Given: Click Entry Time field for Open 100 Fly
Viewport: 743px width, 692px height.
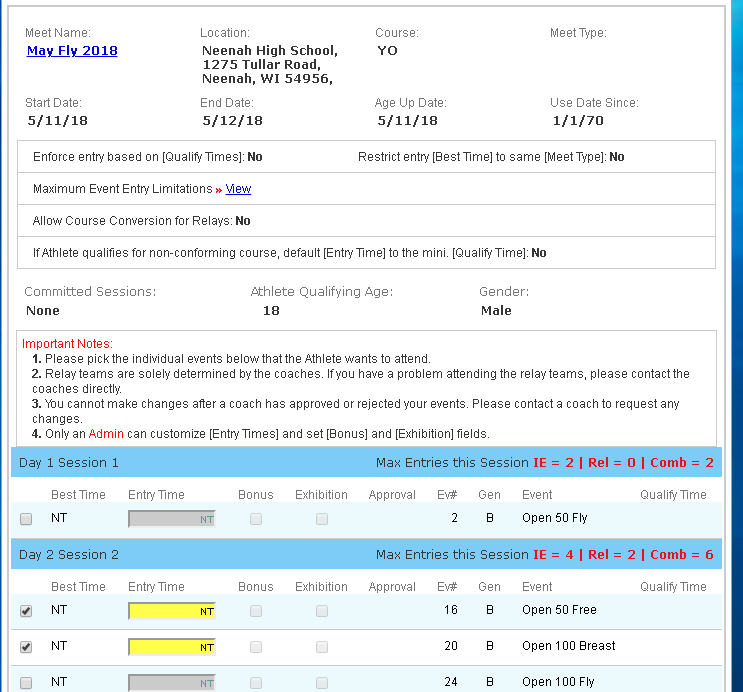Looking at the screenshot, I should pos(172,683).
